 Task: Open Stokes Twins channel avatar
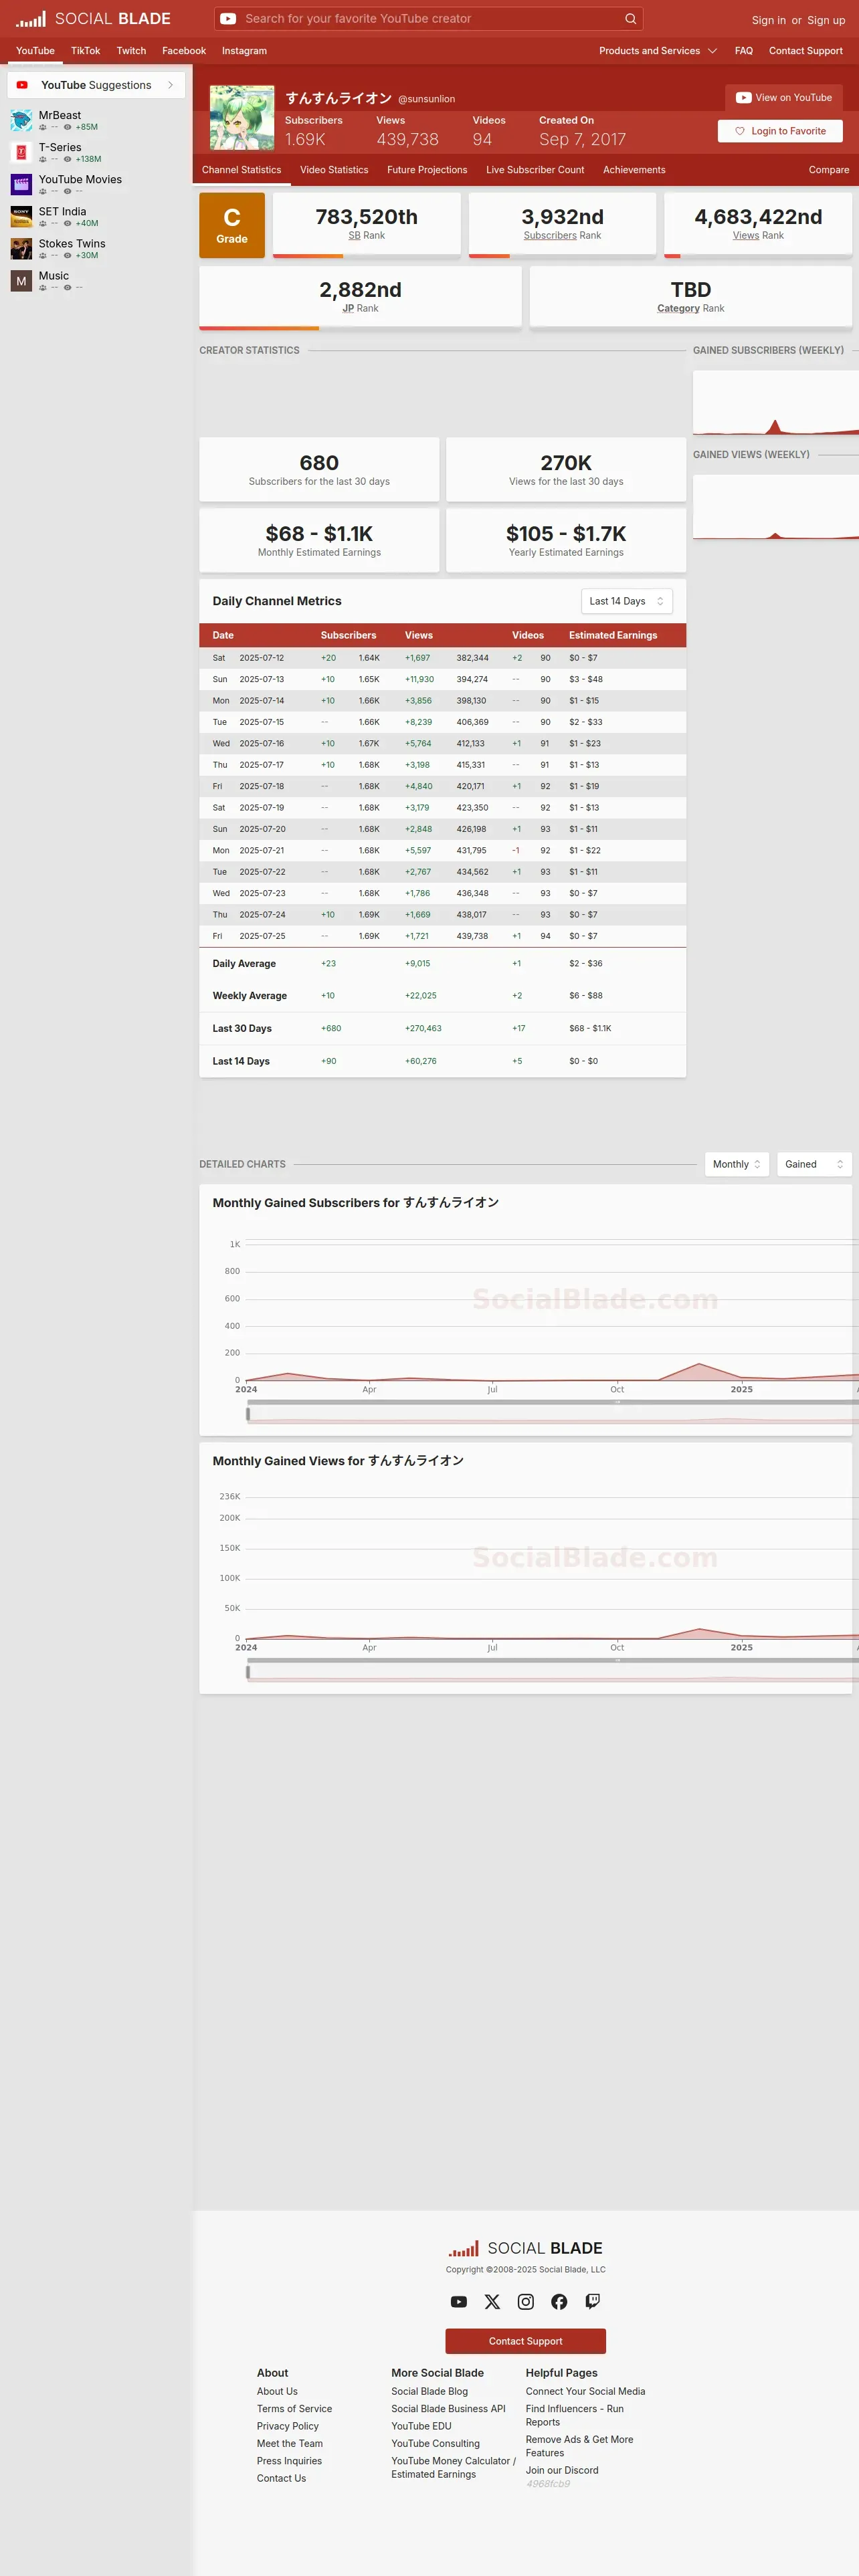pyautogui.click(x=21, y=249)
